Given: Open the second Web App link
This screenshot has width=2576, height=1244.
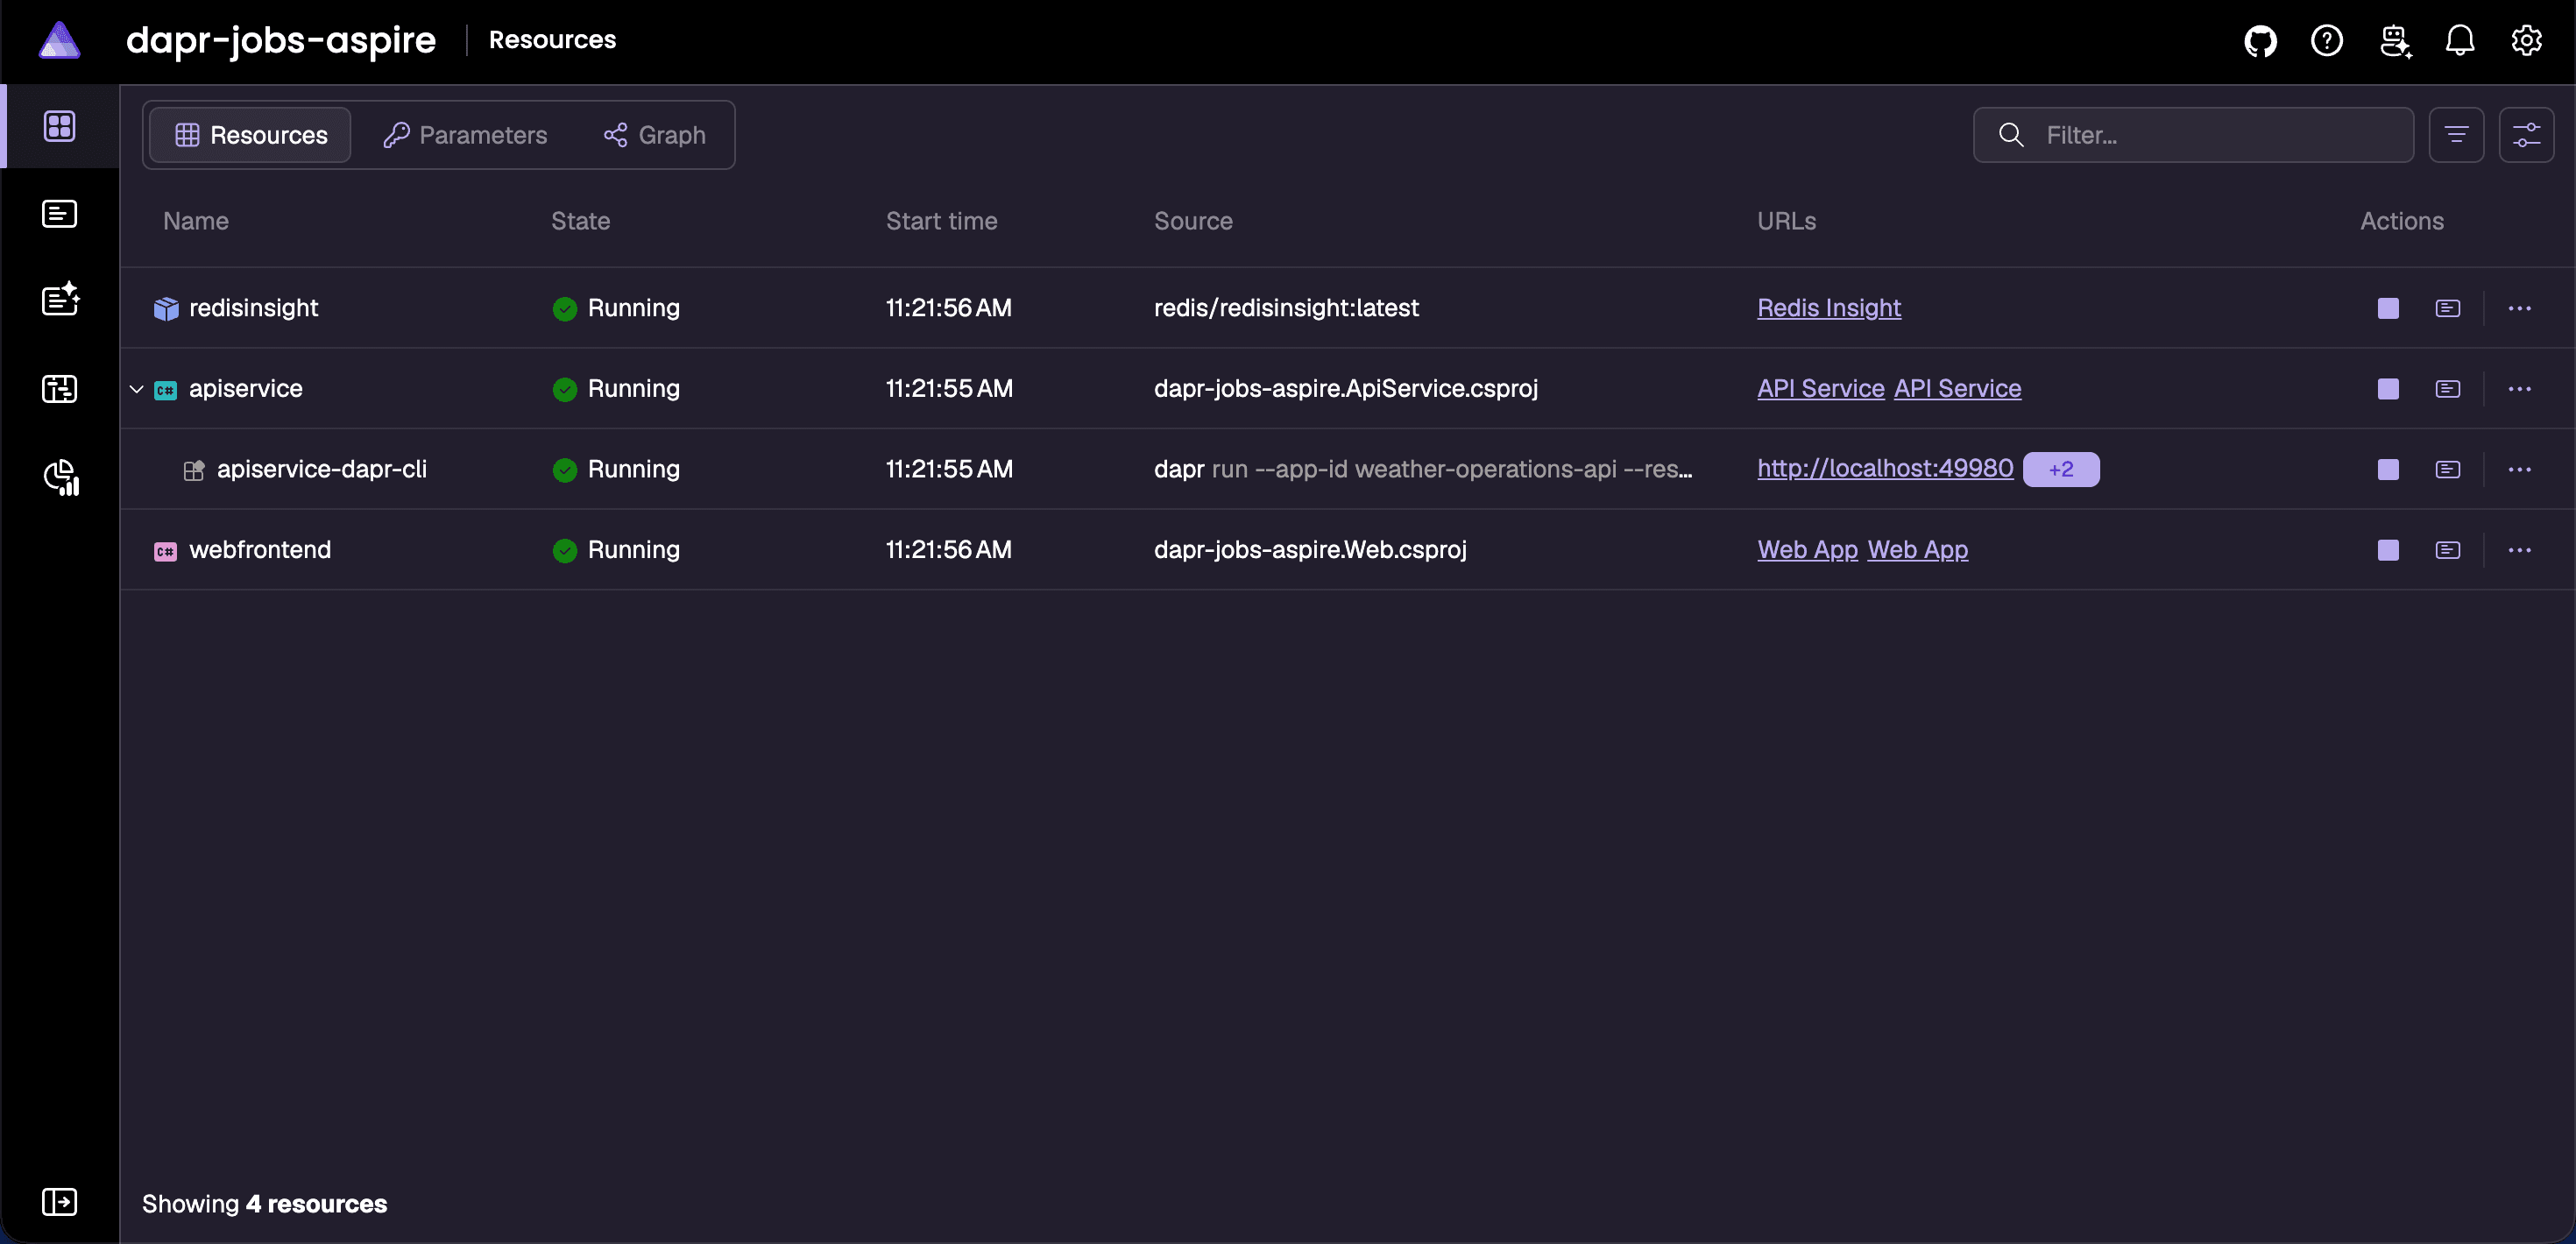Looking at the screenshot, I should click(1917, 550).
